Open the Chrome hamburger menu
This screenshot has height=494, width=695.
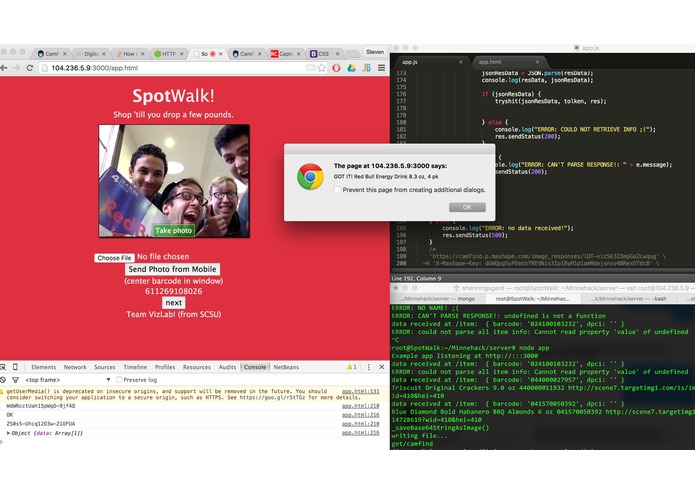pyautogui.click(x=381, y=68)
